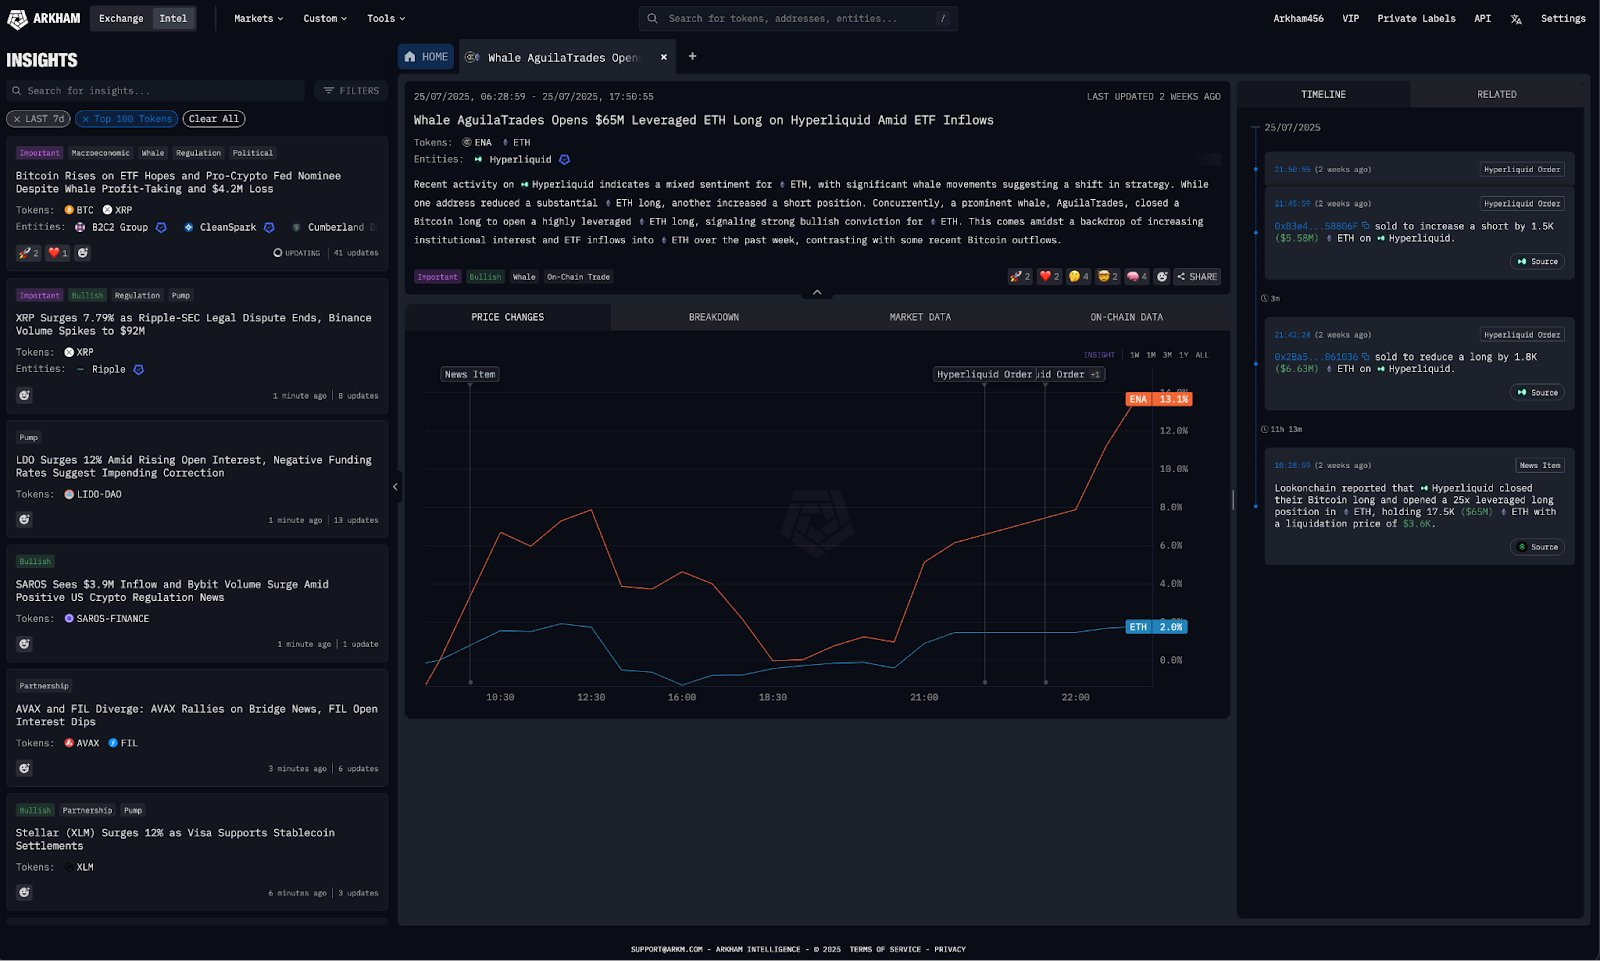Click the heart reaction on main insight
The height and width of the screenshot is (961, 1600).
(x=1049, y=277)
